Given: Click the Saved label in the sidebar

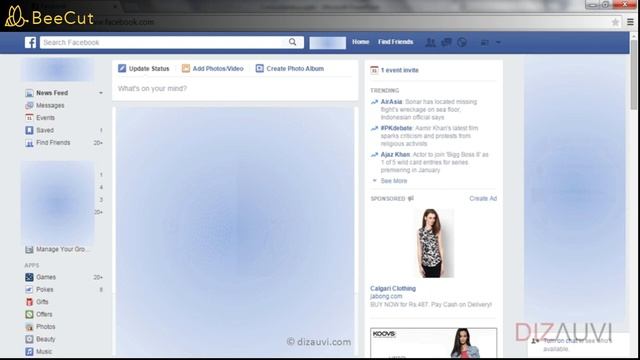Looking at the screenshot, I should click(45, 130).
